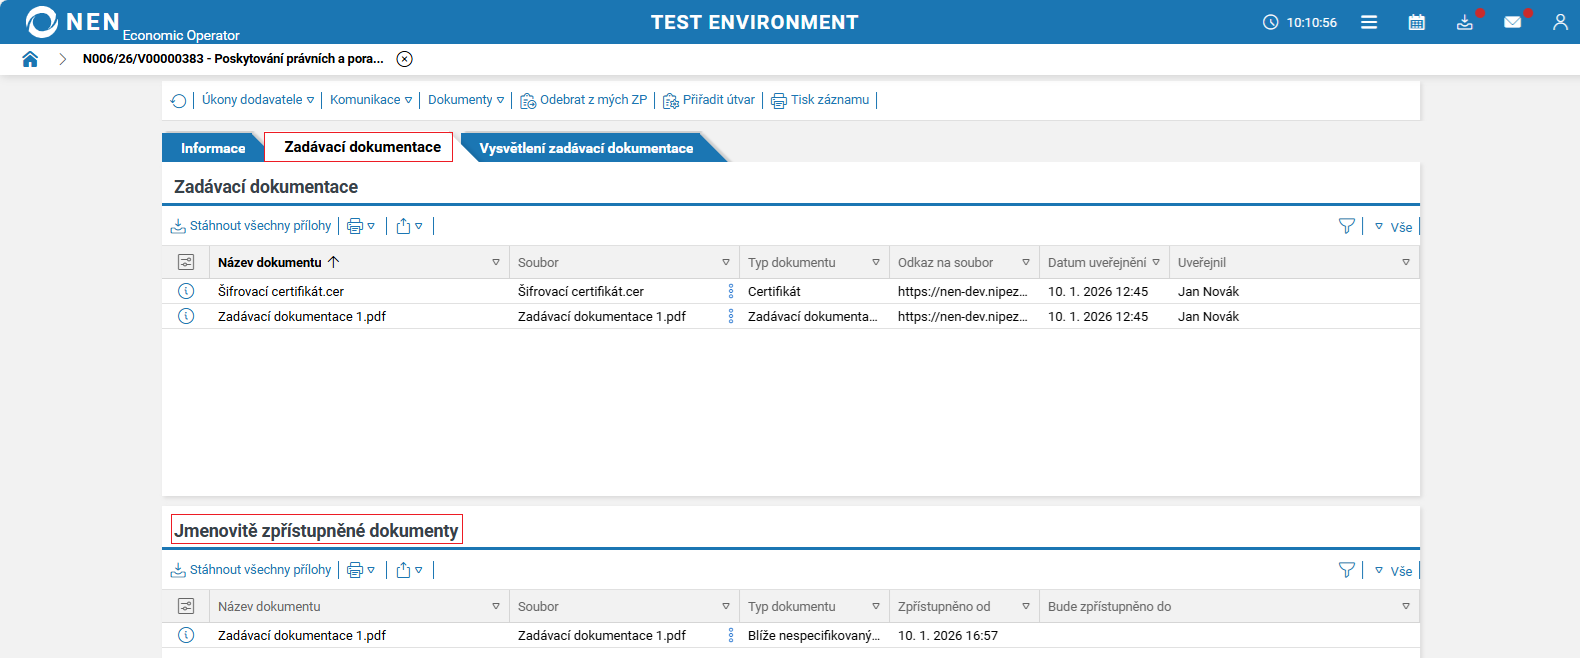1580x658 pixels.
Task: Click filter funnel icon in Zadávací dokumentace
Action: 1346,226
